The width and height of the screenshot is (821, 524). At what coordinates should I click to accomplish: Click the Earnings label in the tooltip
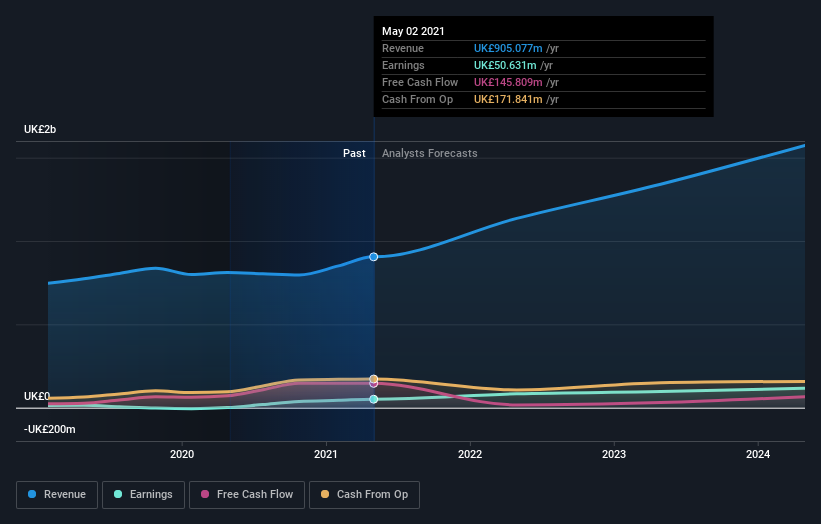[403, 65]
